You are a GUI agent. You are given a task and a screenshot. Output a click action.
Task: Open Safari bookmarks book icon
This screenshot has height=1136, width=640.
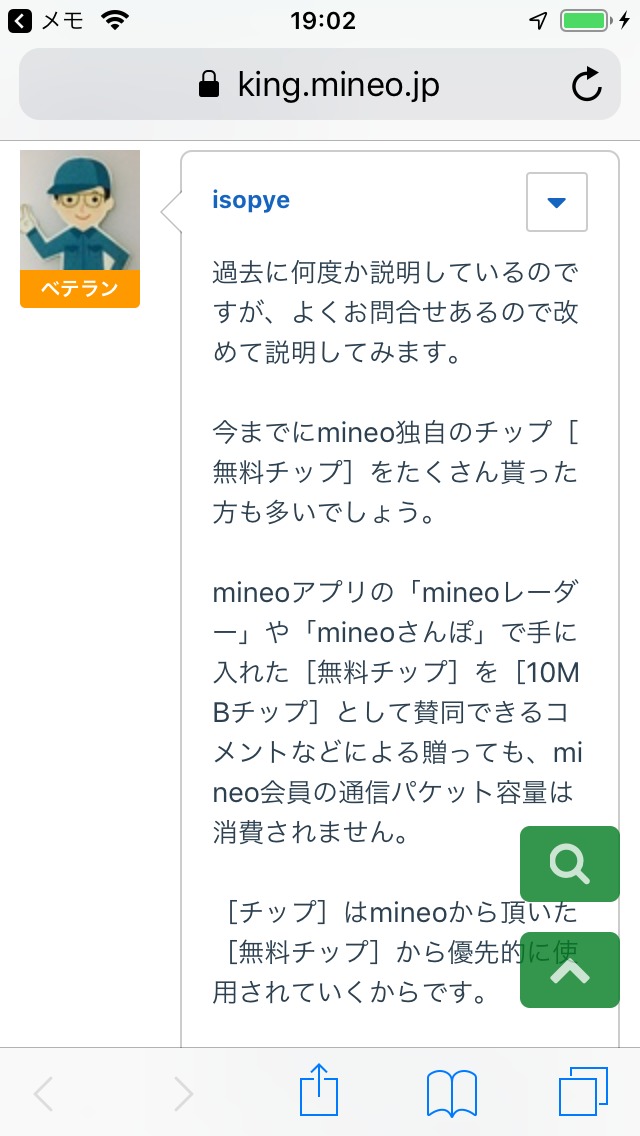tap(451, 1092)
